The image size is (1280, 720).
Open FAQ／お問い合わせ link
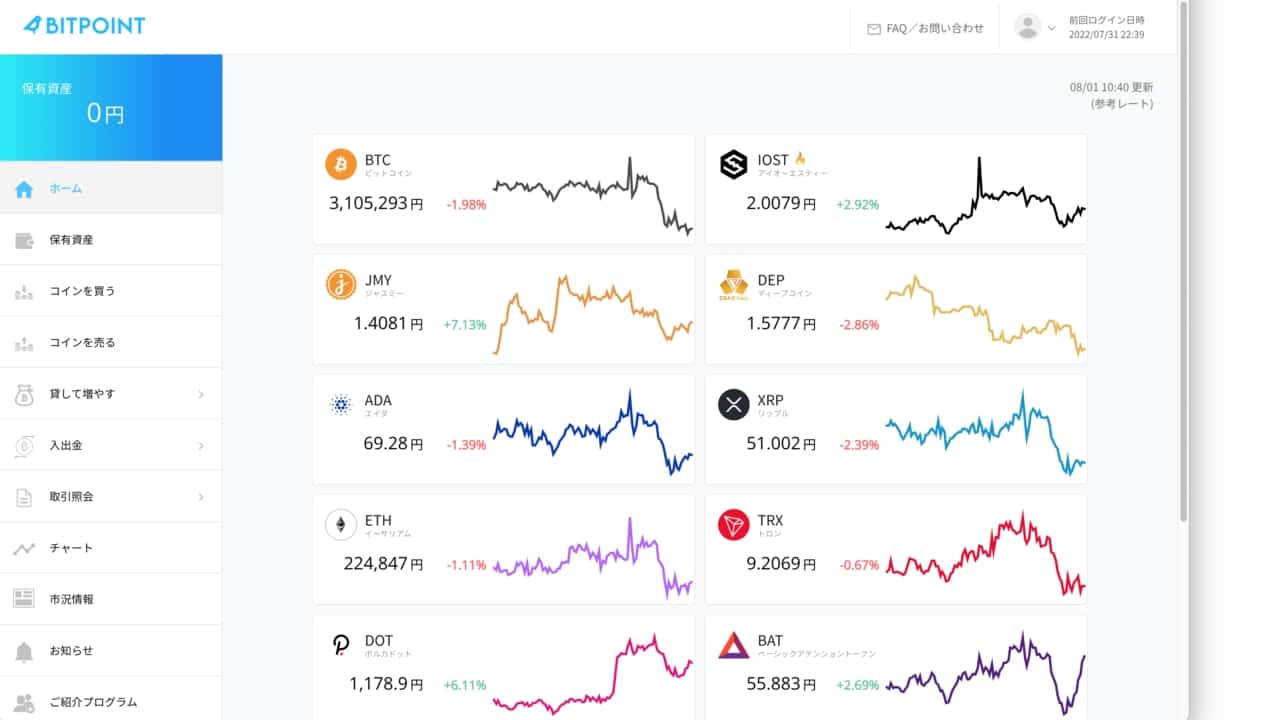925,28
